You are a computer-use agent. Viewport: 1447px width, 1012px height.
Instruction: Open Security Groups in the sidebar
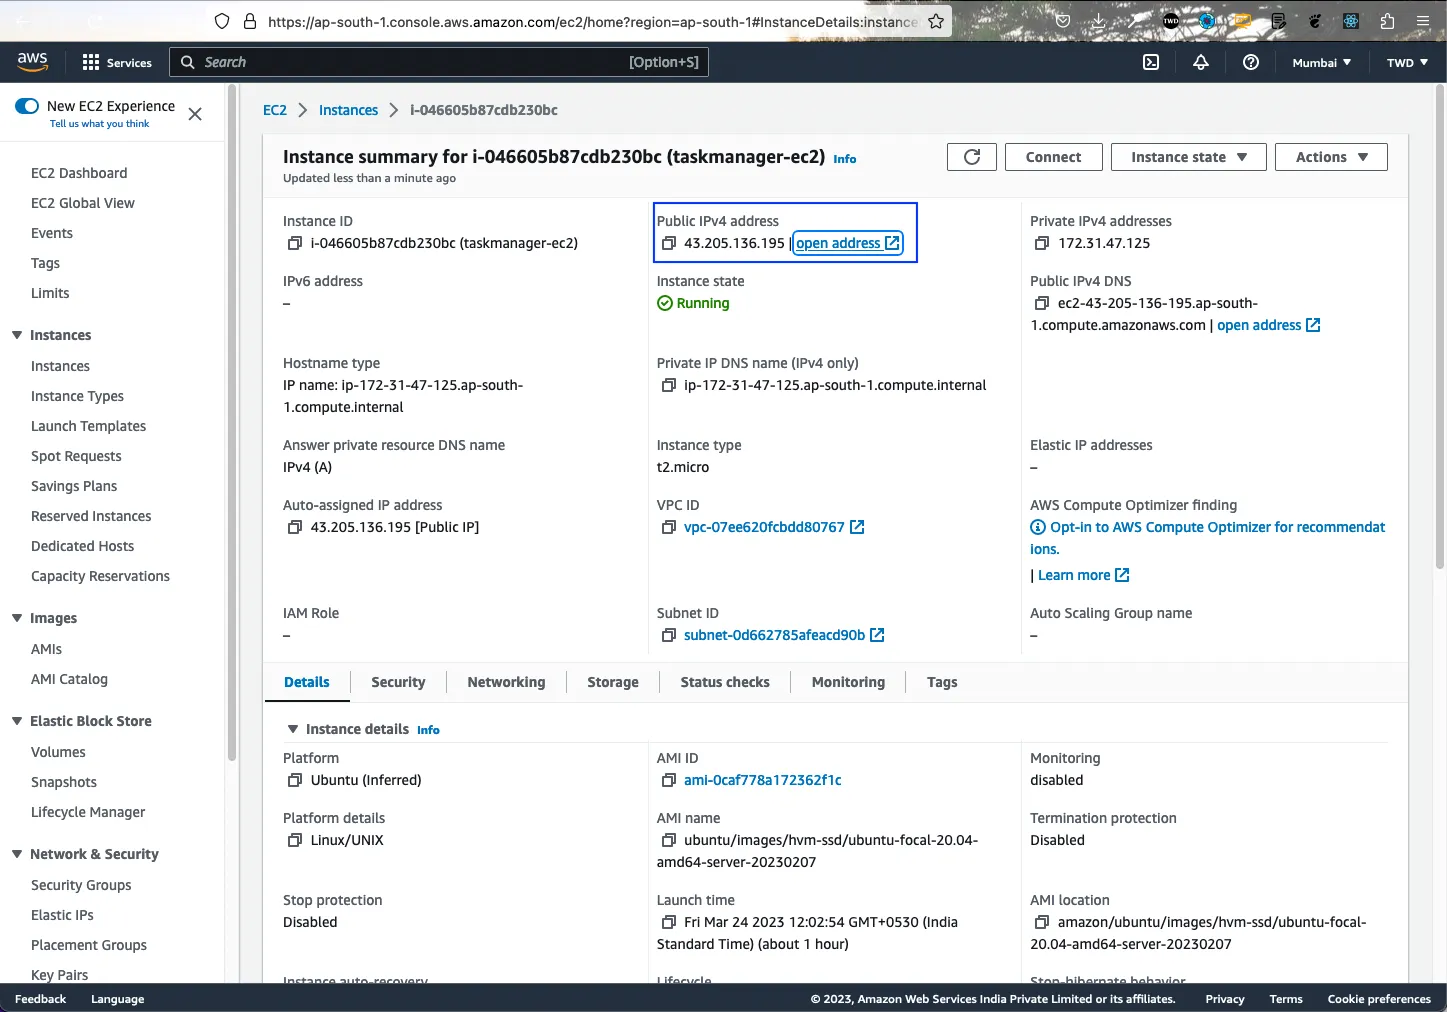81,885
